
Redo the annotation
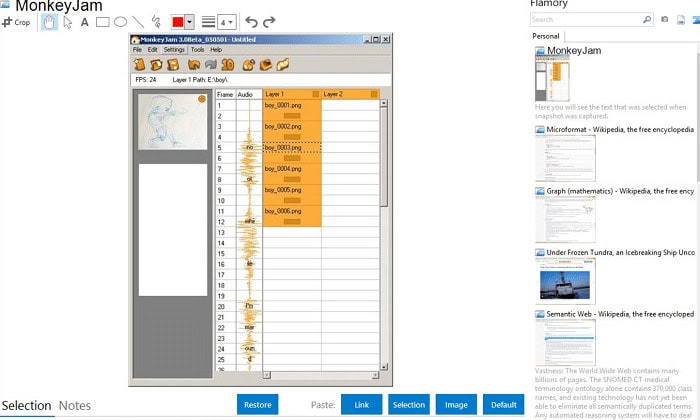click(269, 21)
